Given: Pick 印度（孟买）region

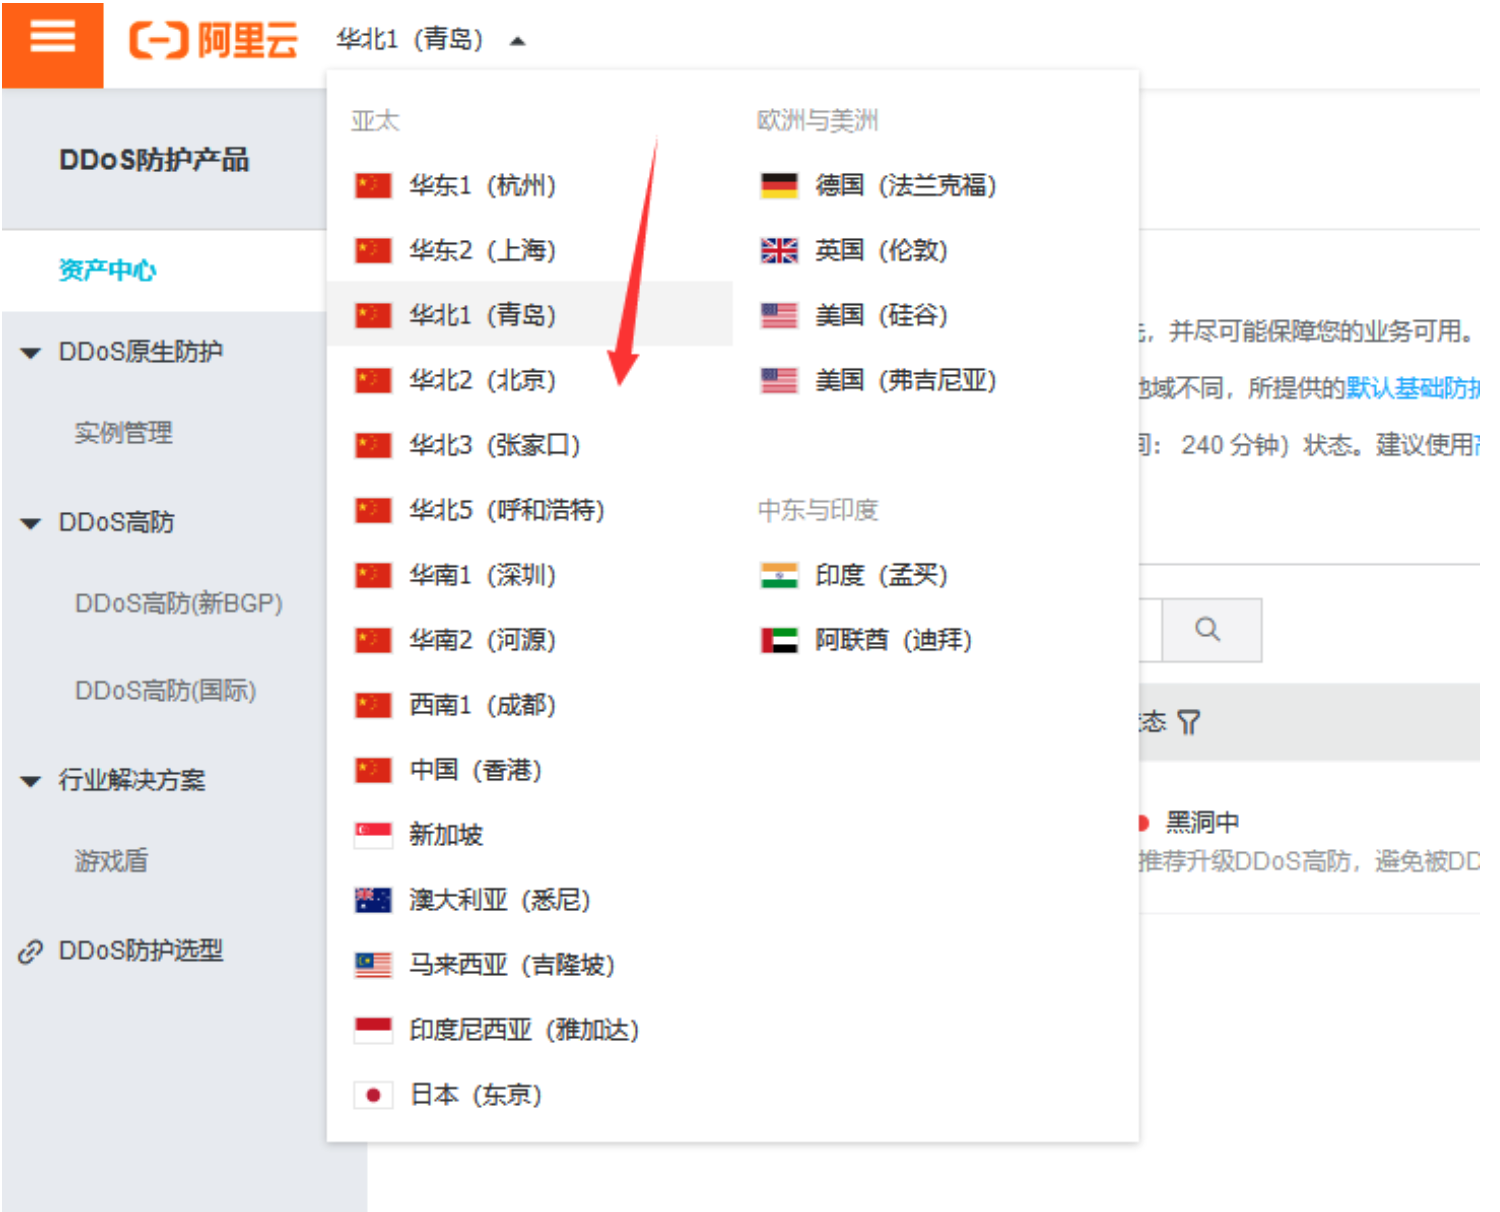Looking at the screenshot, I should pos(935,575).
